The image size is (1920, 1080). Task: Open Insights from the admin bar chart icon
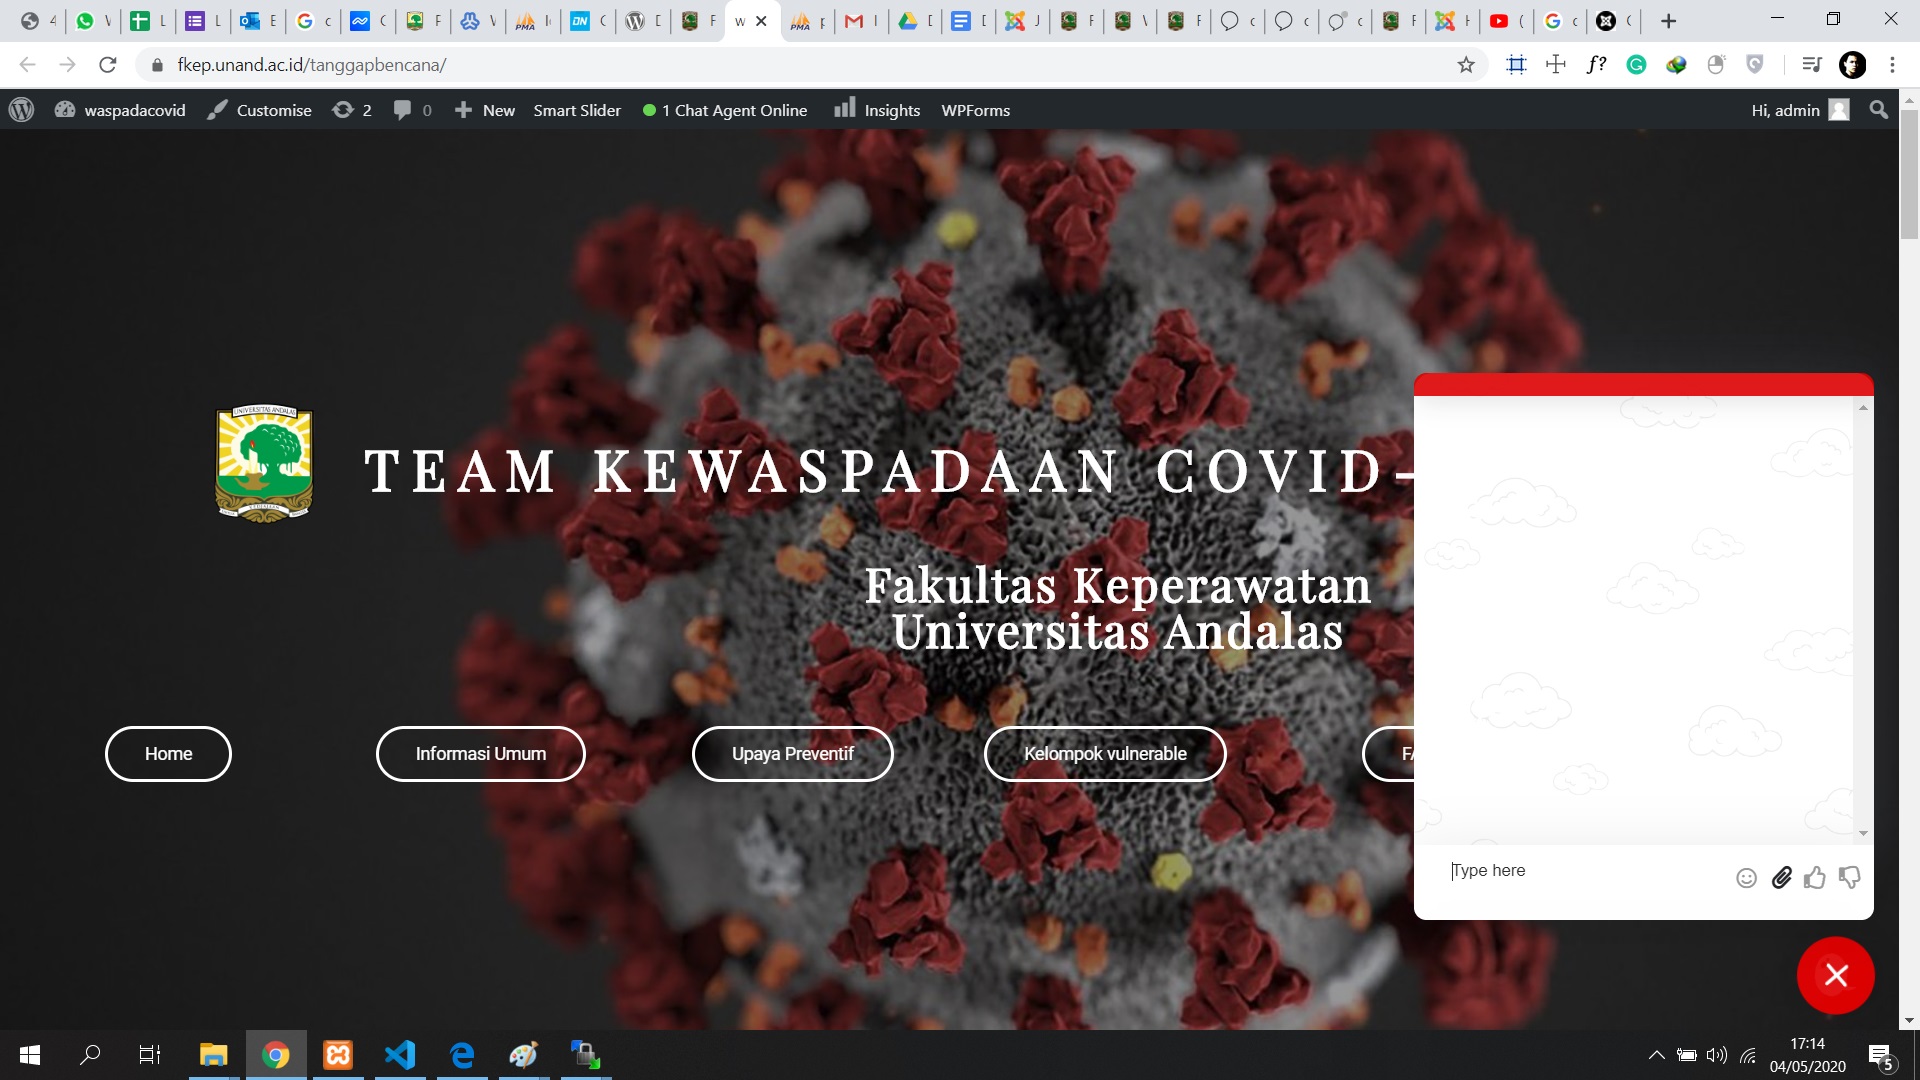(x=876, y=110)
